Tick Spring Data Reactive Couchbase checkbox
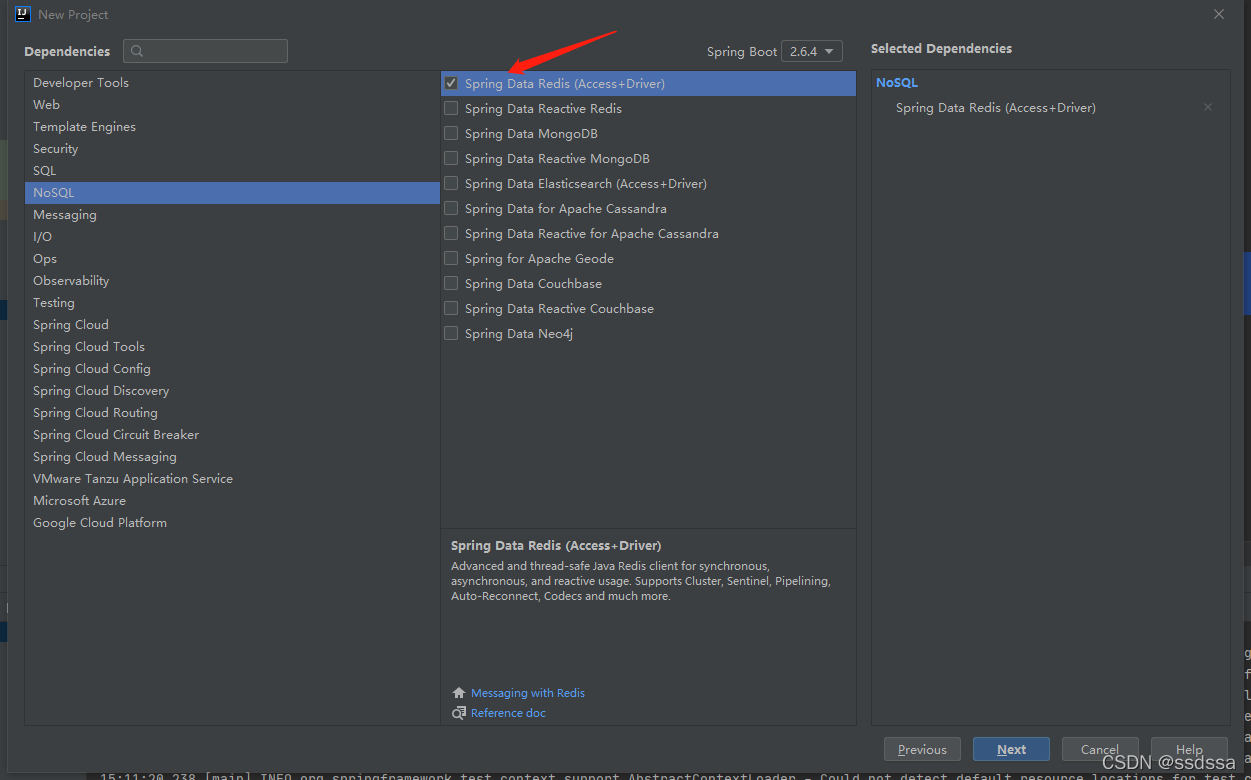1251x780 pixels. point(451,309)
